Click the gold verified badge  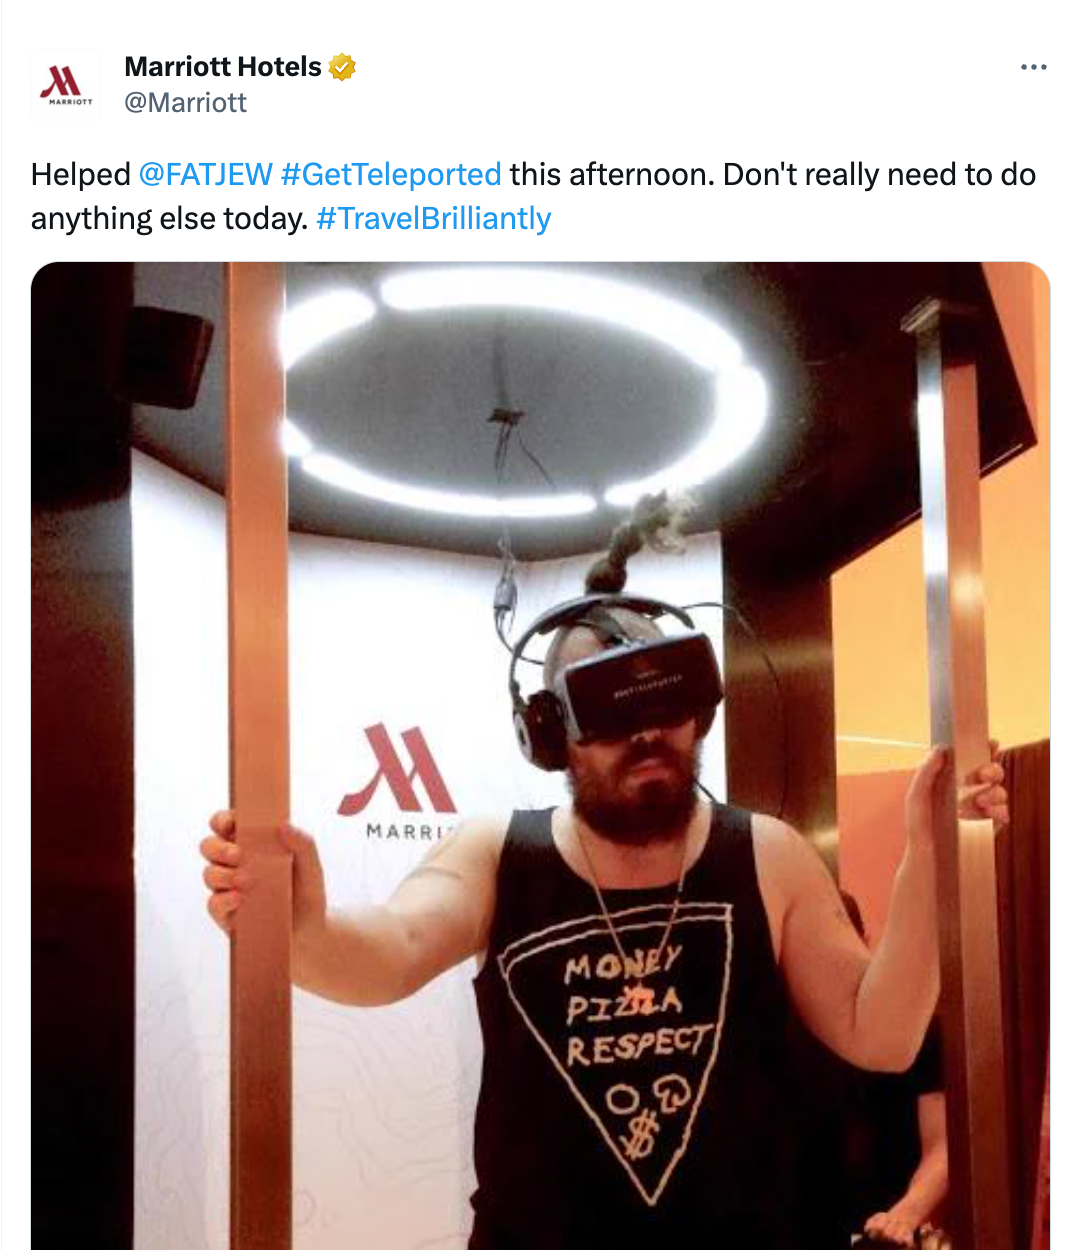(343, 67)
